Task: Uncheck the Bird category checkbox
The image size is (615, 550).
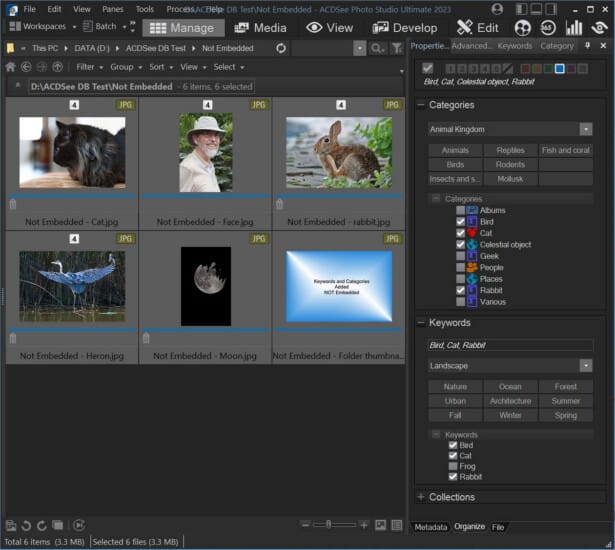Action: [461, 222]
